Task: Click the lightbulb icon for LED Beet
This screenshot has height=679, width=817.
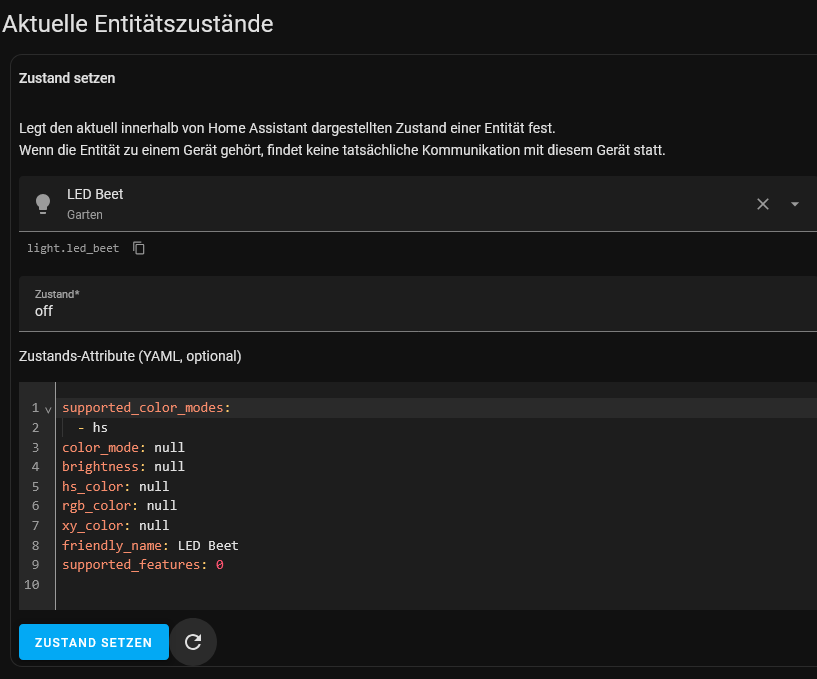Action: click(x=43, y=204)
